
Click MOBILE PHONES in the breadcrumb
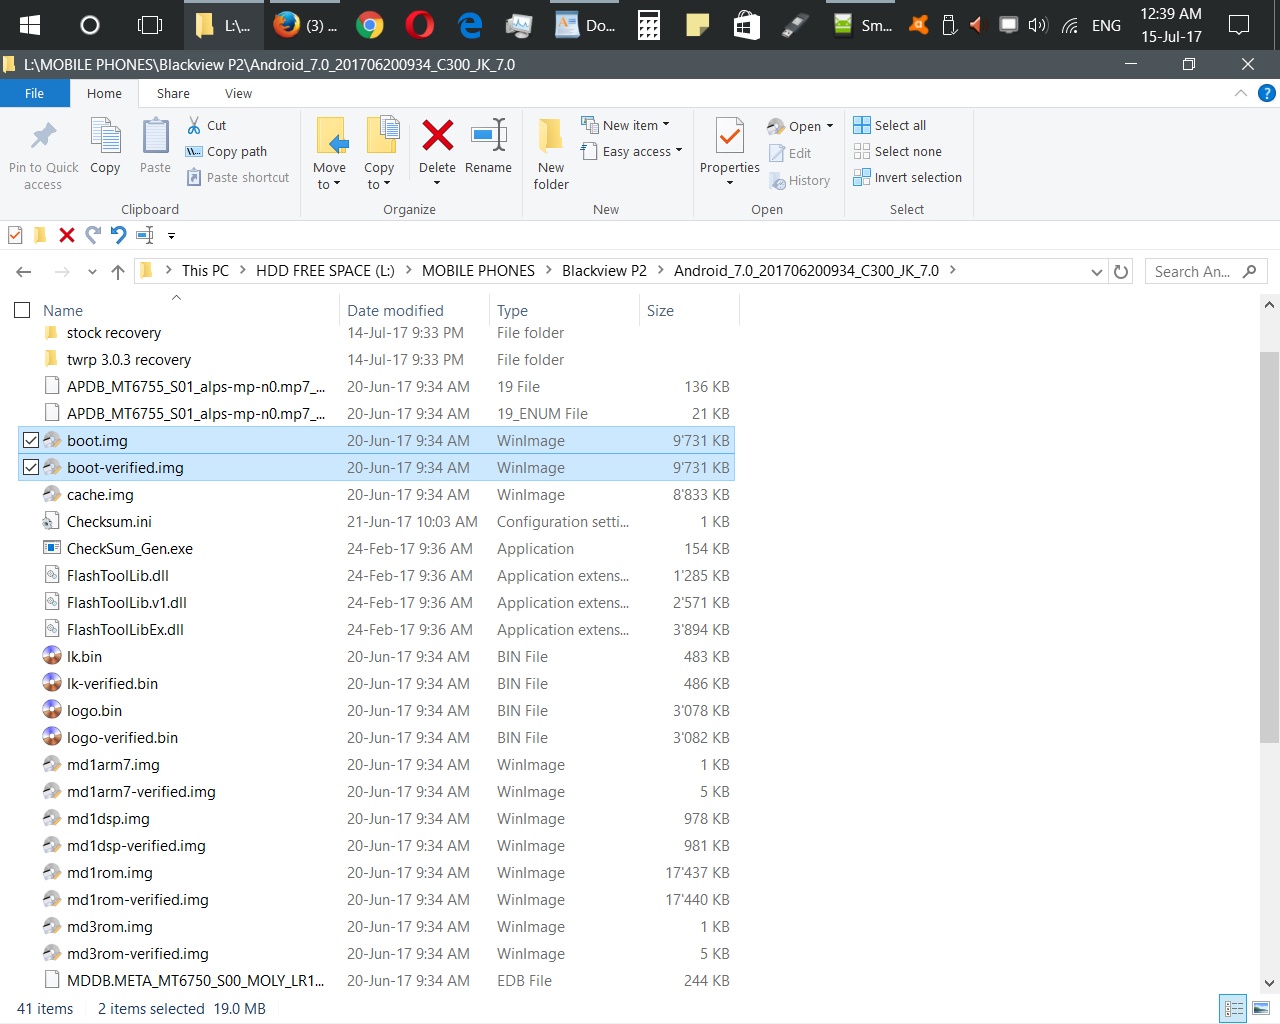point(478,271)
